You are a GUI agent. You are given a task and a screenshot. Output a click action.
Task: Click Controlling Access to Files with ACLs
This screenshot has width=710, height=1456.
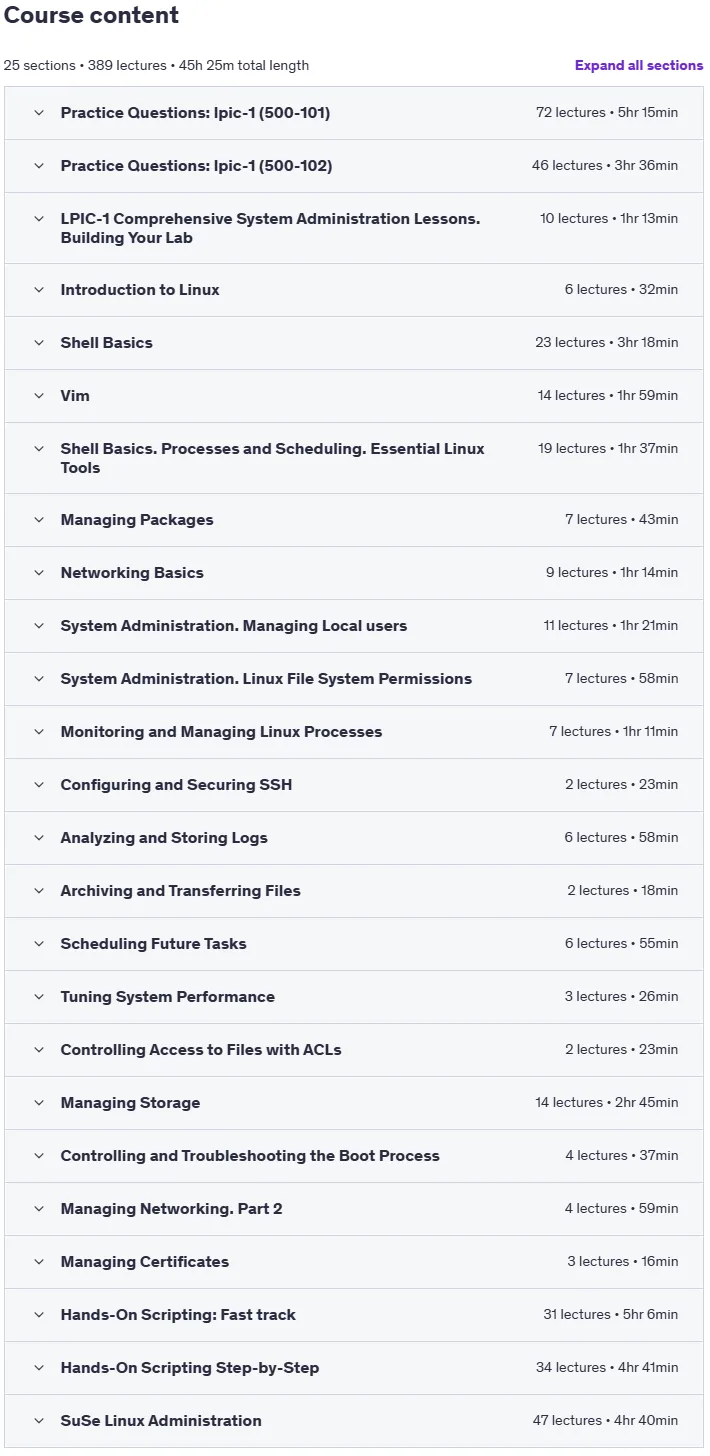point(201,1050)
